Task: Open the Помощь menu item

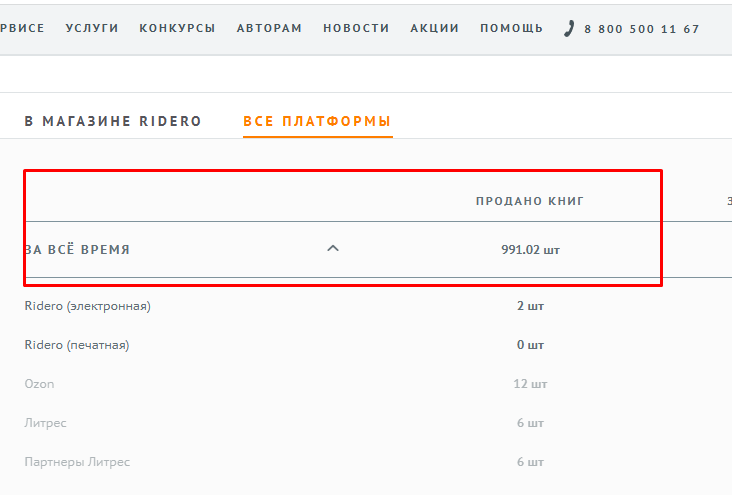Action: pyautogui.click(x=512, y=28)
